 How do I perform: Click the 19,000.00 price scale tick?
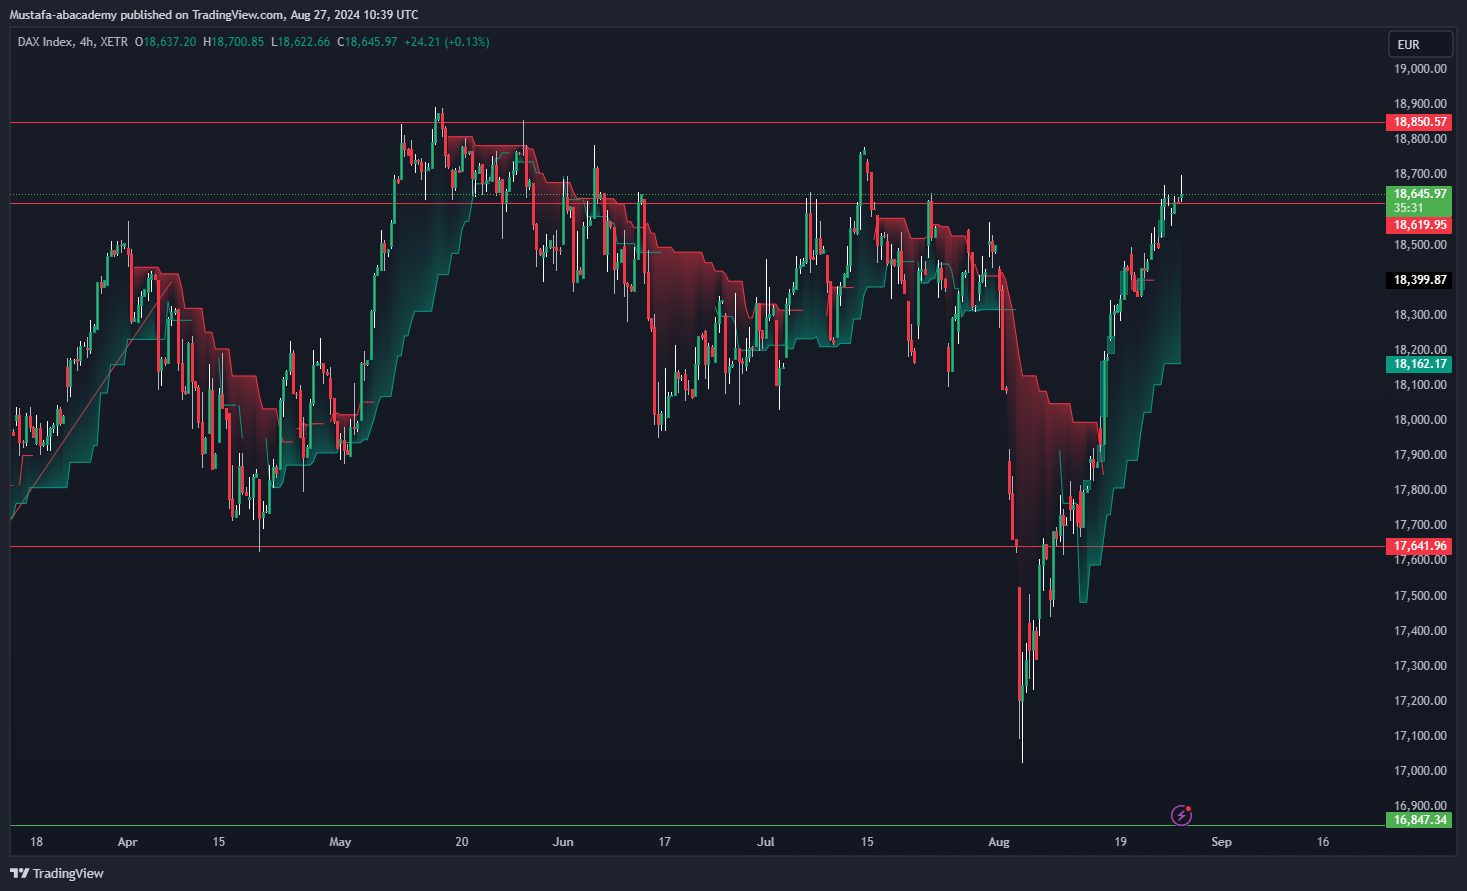click(1420, 69)
